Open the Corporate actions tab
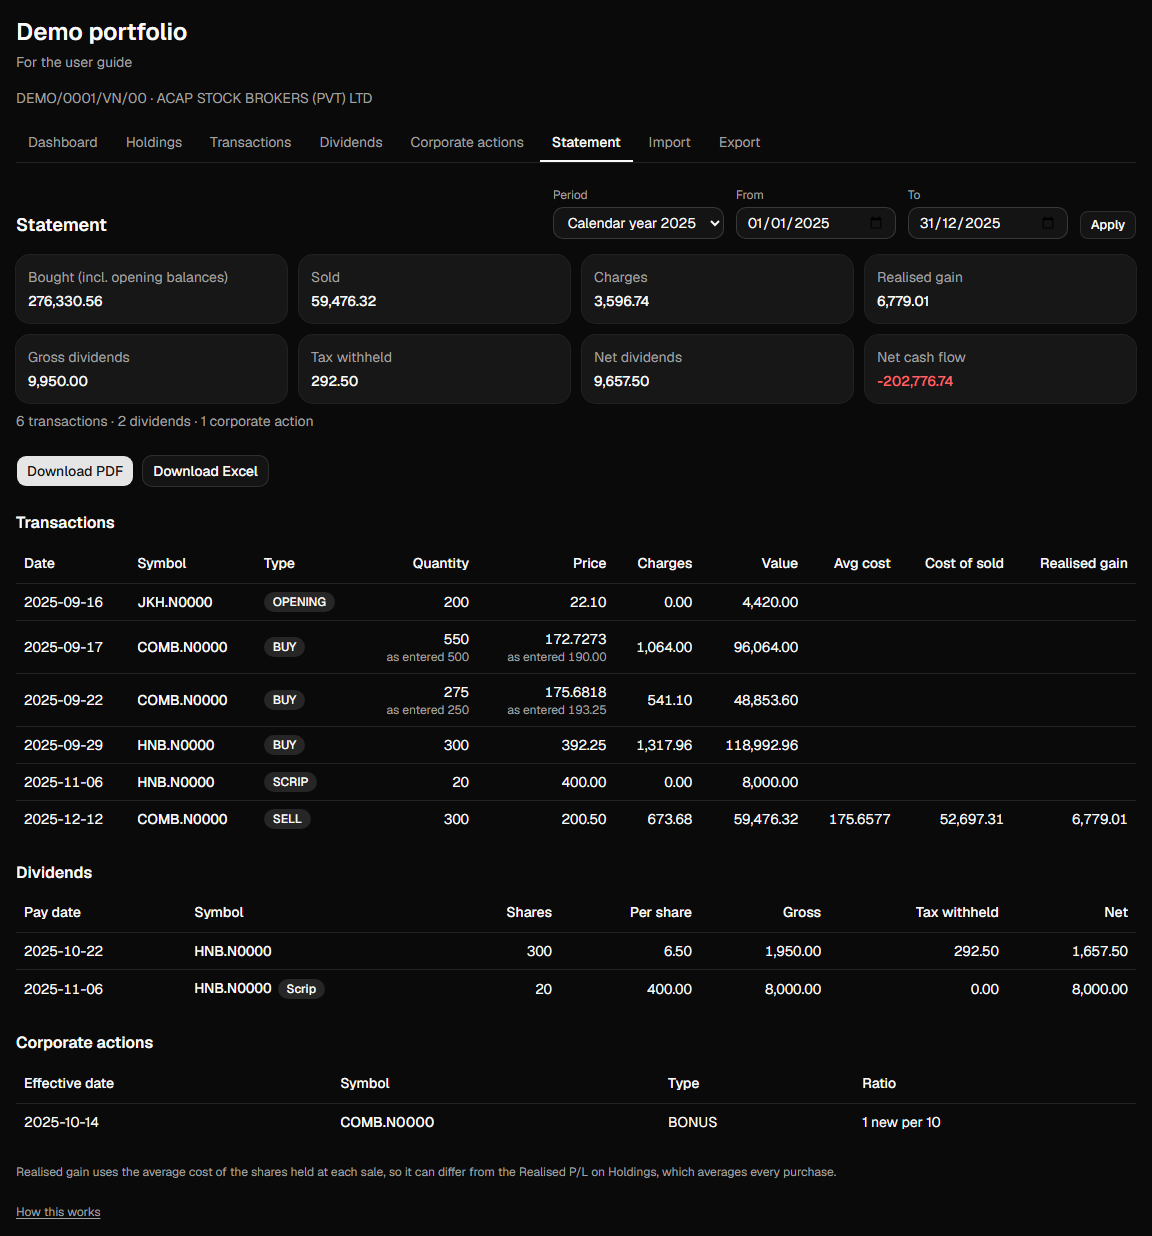Screen dimensions: 1152x1236 point(467,142)
